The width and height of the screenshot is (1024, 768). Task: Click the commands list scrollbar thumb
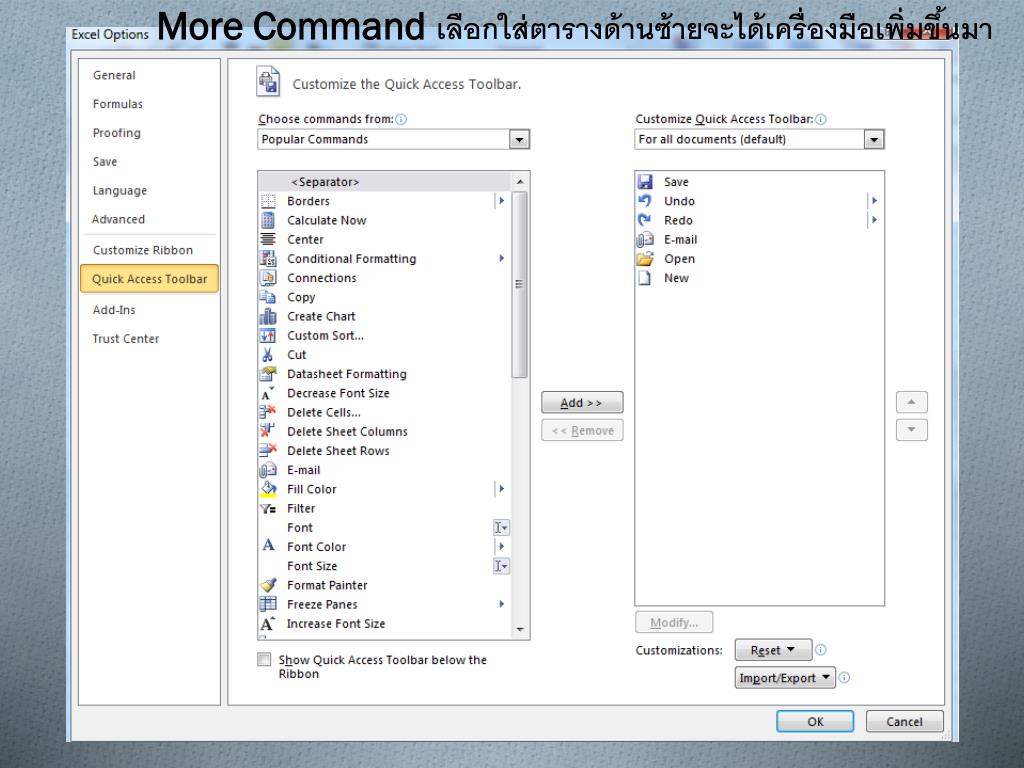click(x=520, y=285)
